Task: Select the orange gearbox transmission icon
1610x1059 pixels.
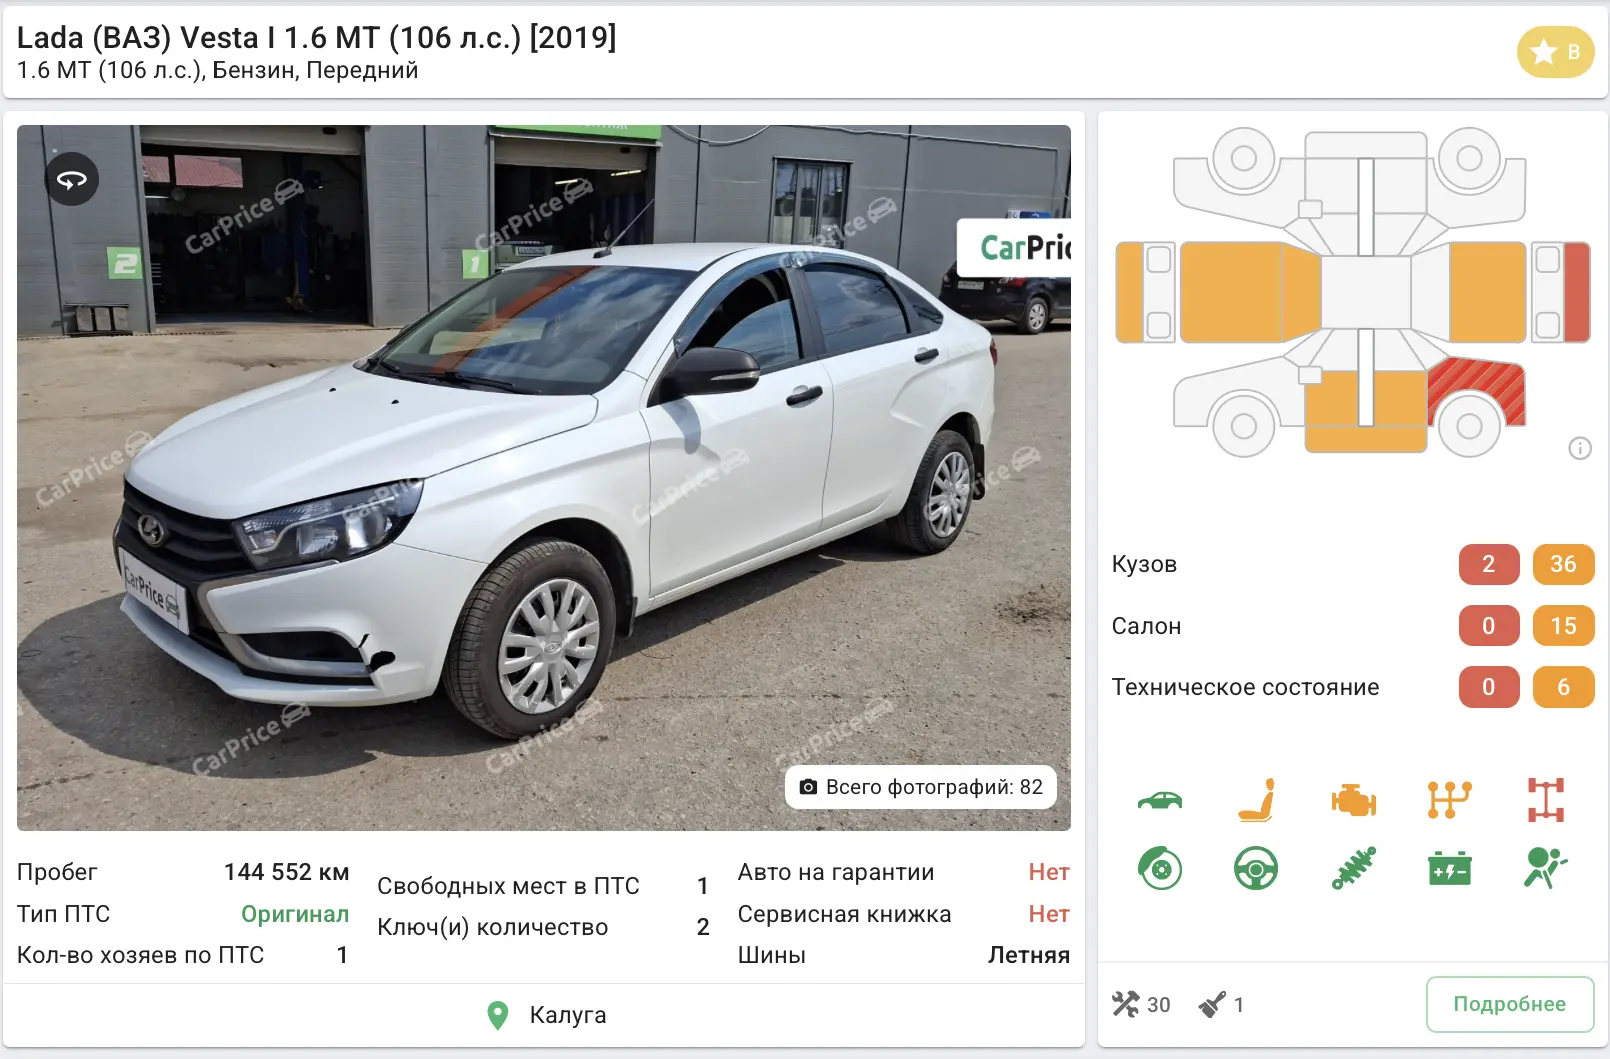Action: (1449, 800)
